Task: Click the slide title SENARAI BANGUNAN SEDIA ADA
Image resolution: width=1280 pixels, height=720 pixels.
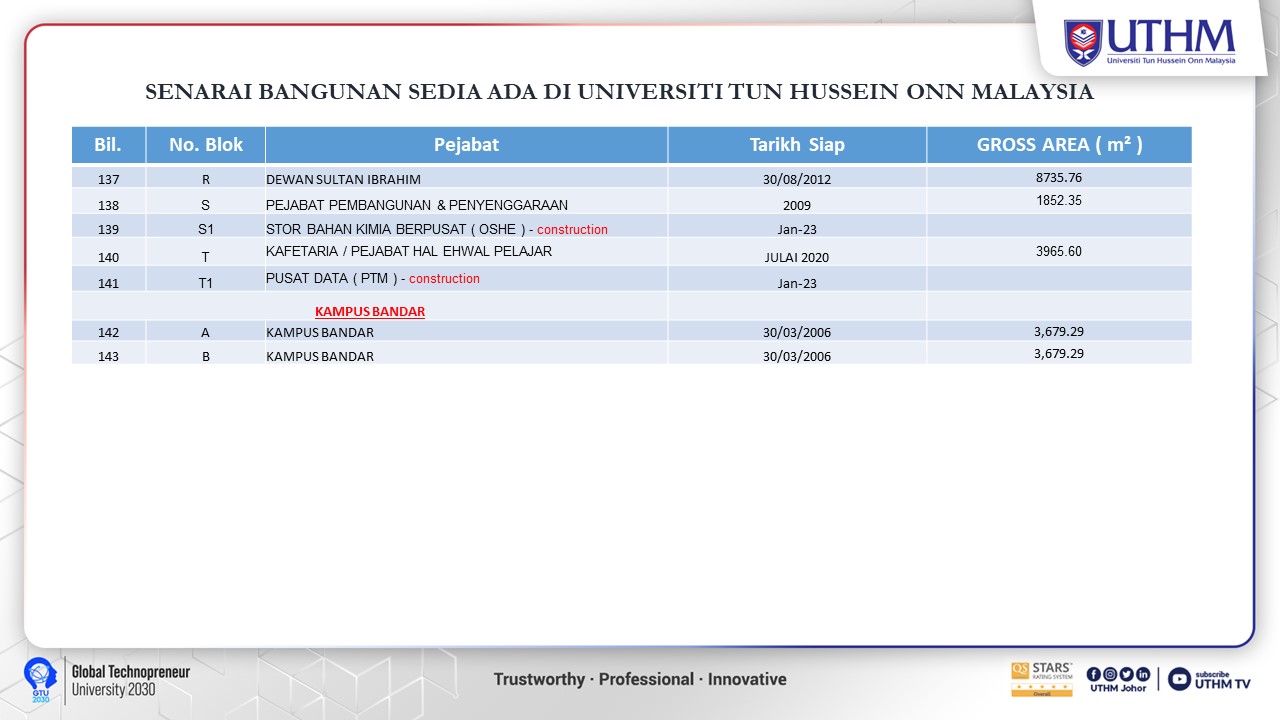Action: pyautogui.click(x=619, y=93)
